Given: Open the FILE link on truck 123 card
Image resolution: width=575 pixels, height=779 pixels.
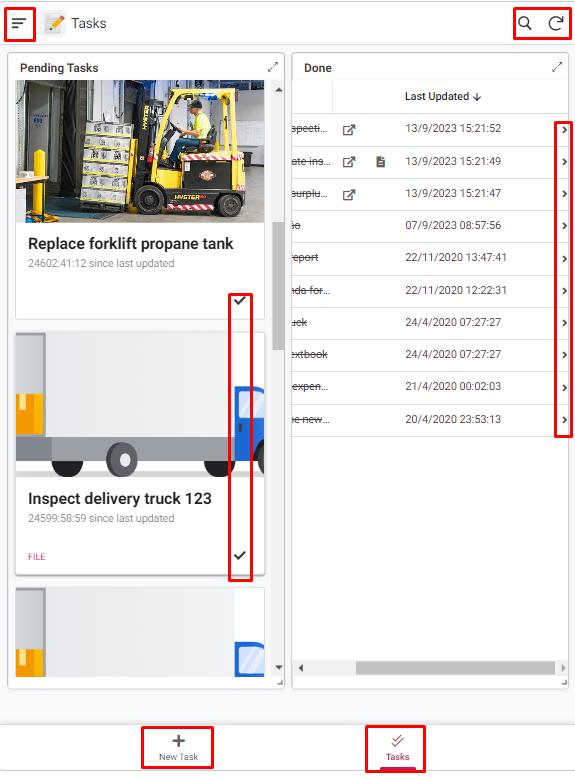Looking at the screenshot, I should 37,557.
